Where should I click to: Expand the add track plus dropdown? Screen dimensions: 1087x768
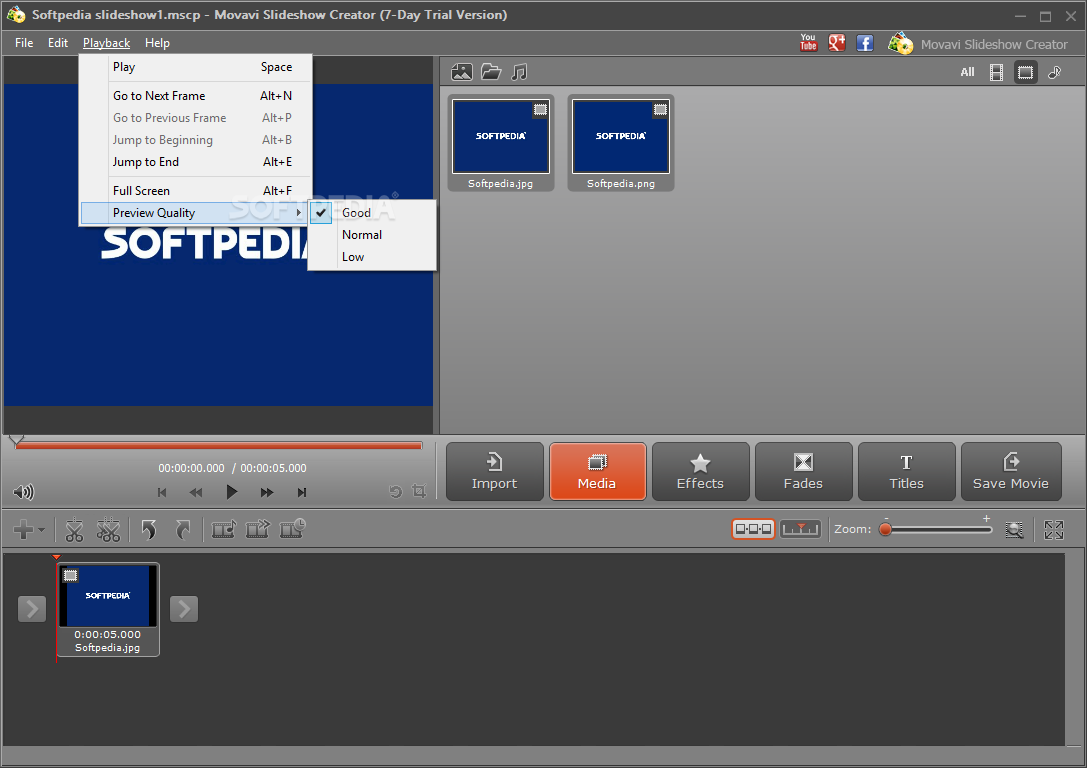29,530
